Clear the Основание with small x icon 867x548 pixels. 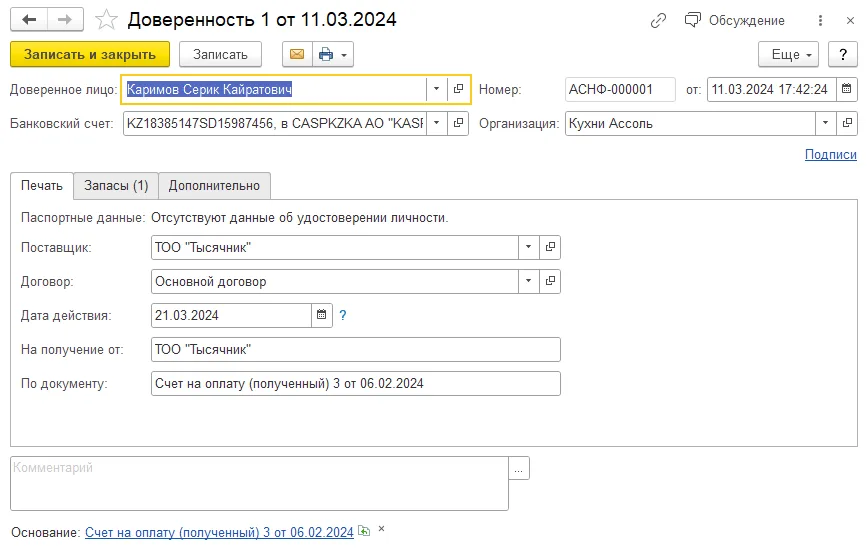pyautogui.click(x=382, y=529)
